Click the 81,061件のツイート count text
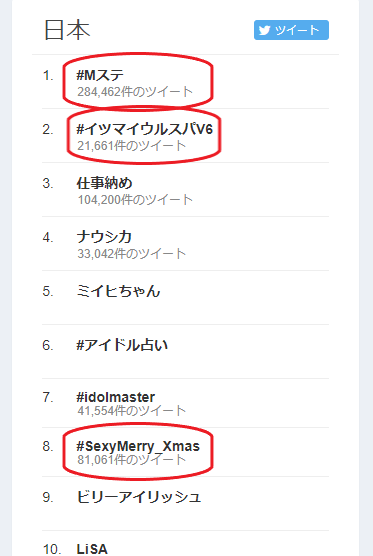This screenshot has width=373, height=556. coord(132,460)
